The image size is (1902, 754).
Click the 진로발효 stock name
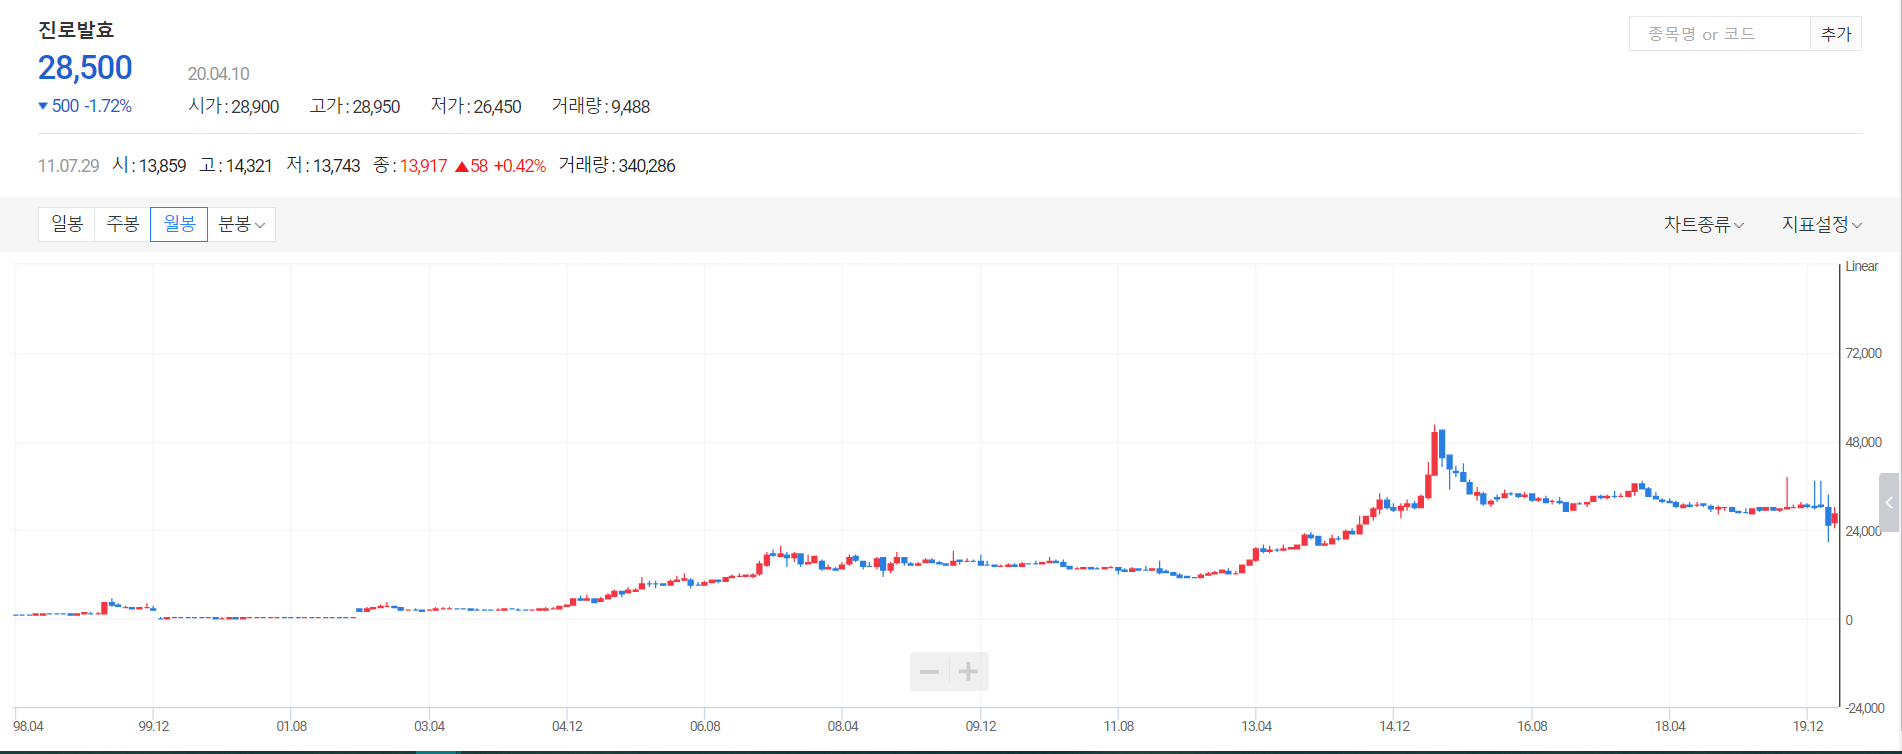click(76, 30)
